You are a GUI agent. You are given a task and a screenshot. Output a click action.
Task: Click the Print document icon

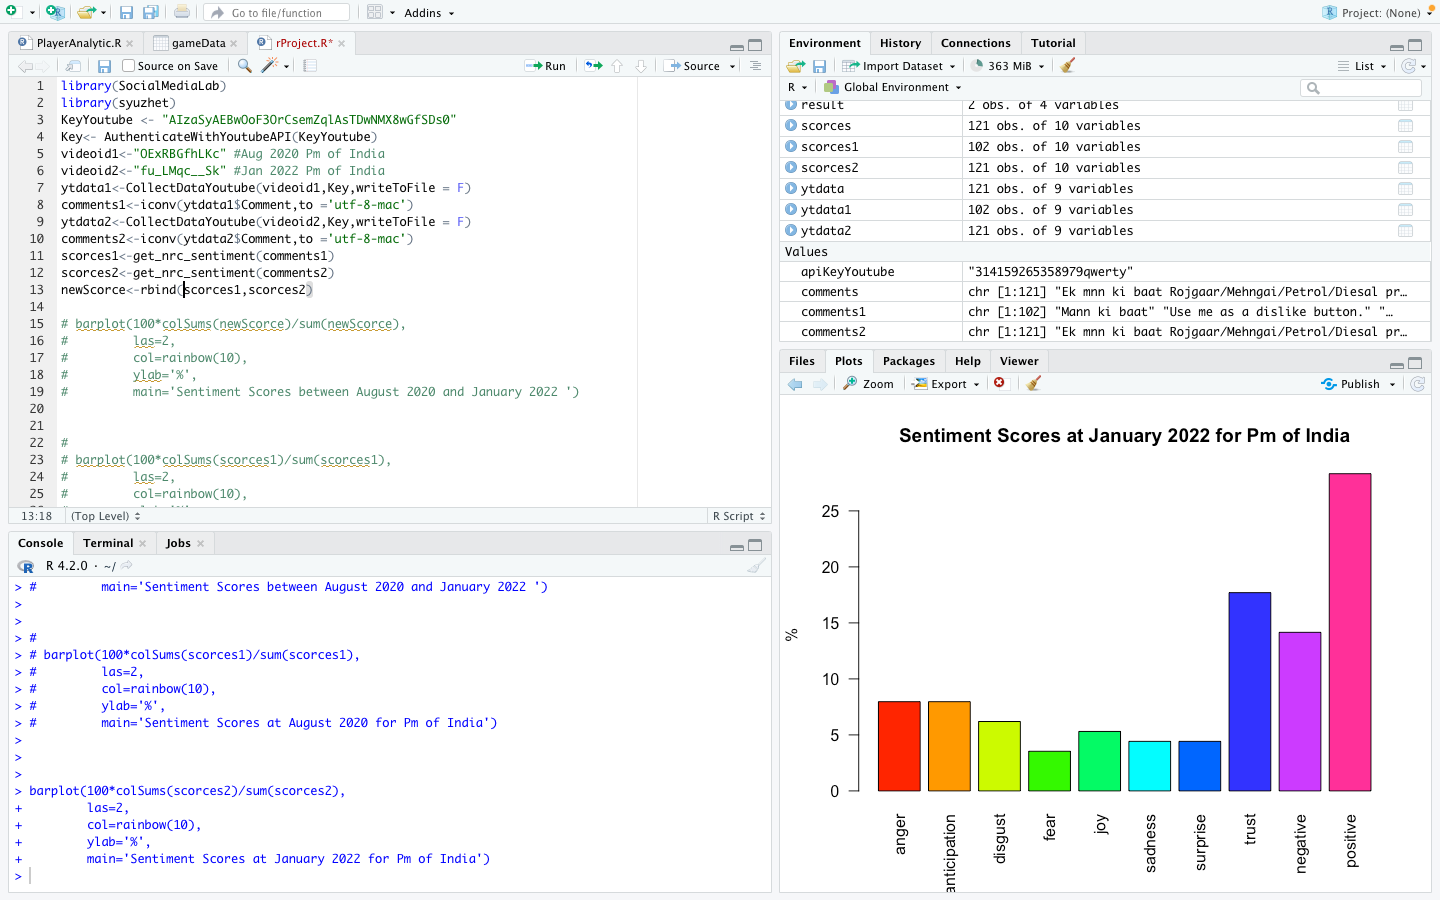tap(182, 12)
